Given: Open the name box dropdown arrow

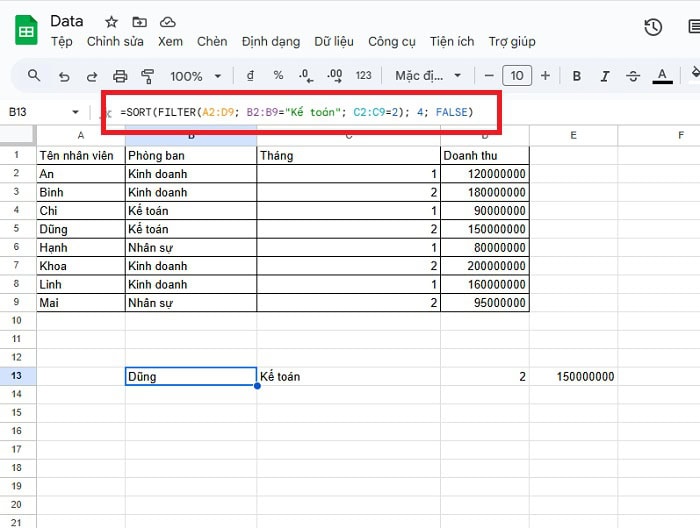Looking at the screenshot, I should (75, 112).
